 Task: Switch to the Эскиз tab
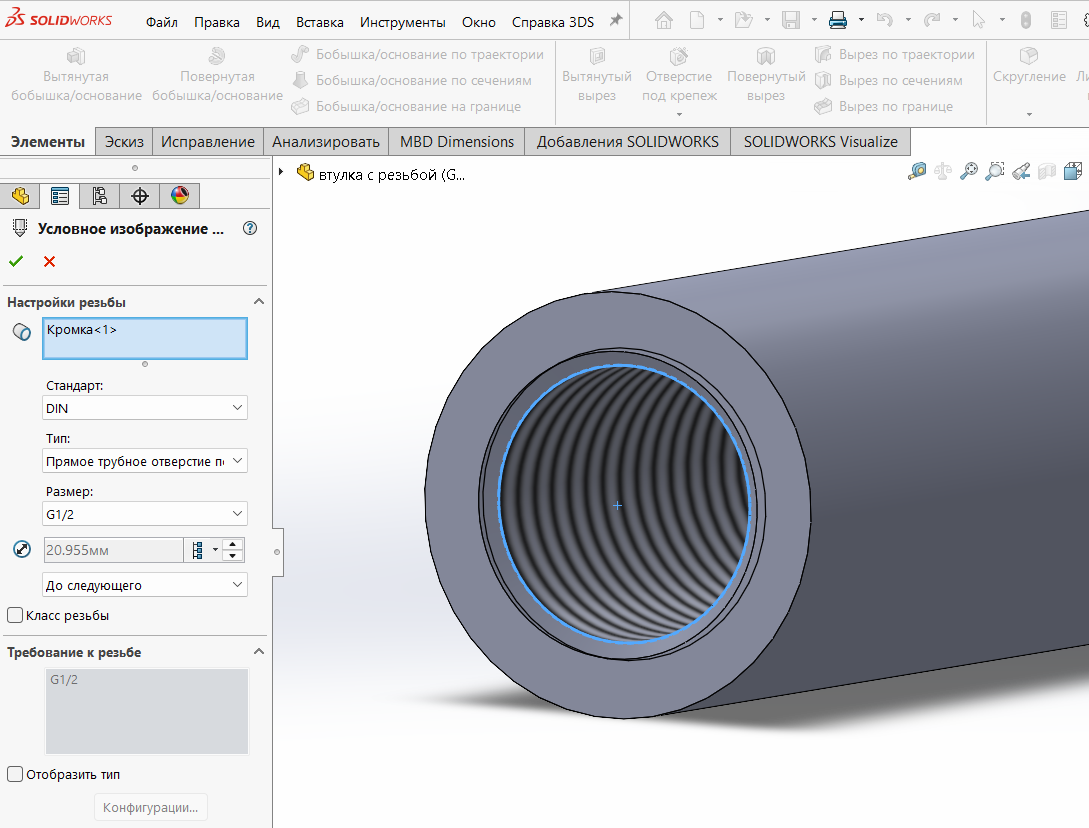coord(124,142)
